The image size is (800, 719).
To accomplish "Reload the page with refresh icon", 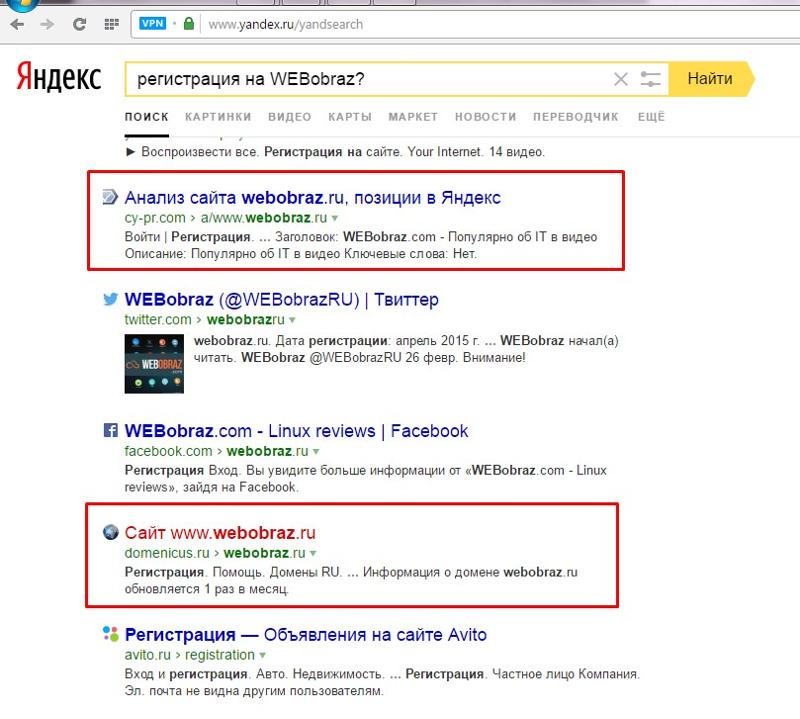I will click(79, 24).
